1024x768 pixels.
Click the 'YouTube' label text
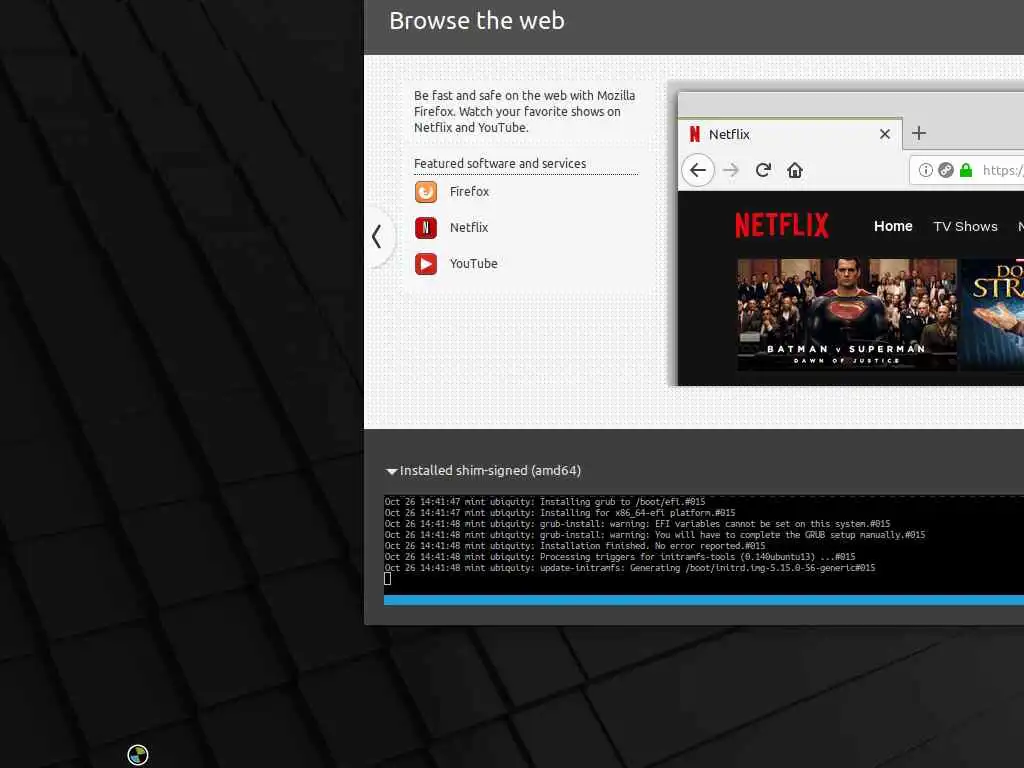(473, 263)
